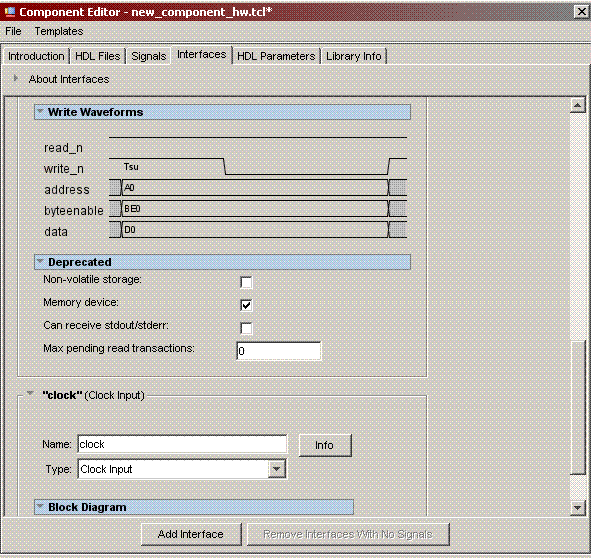Click the address waveform label

(x=67, y=190)
